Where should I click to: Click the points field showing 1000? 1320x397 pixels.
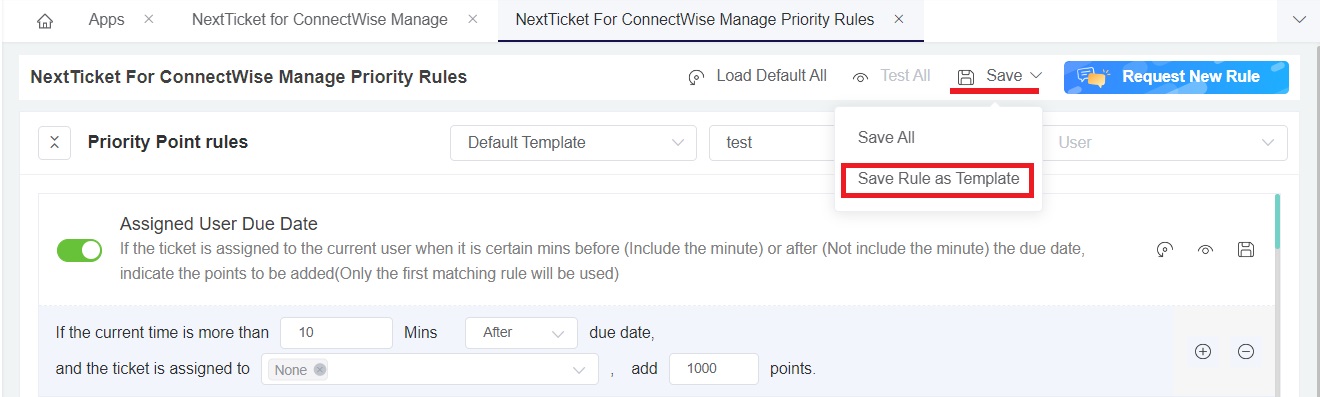(x=714, y=369)
